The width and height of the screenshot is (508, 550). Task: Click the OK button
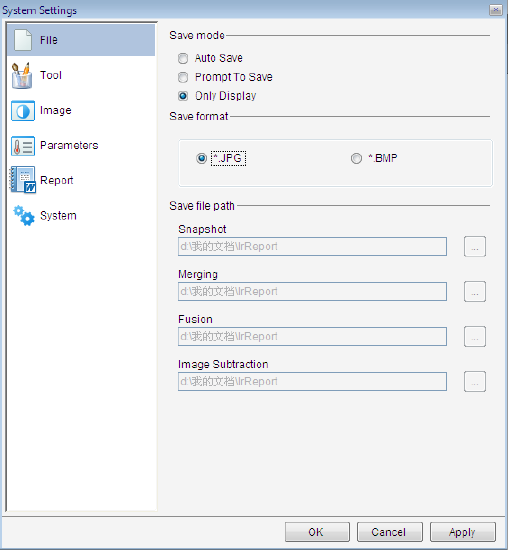click(x=317, y=532)
